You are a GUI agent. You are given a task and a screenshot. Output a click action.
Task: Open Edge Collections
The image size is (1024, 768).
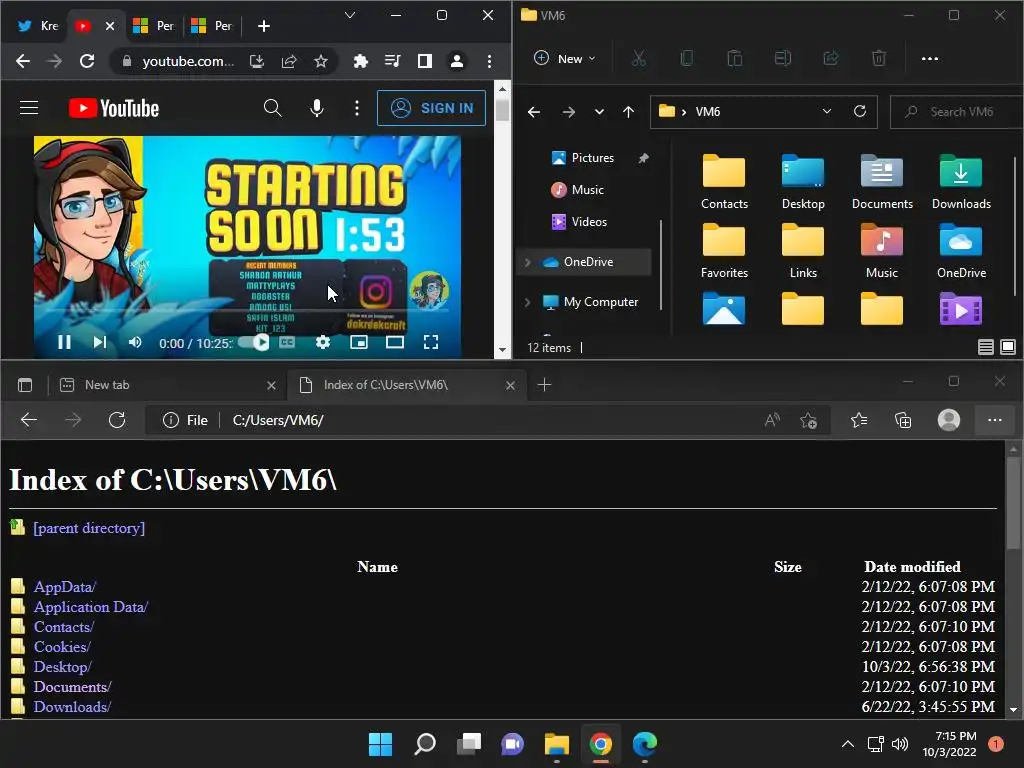tap(903, 420)
